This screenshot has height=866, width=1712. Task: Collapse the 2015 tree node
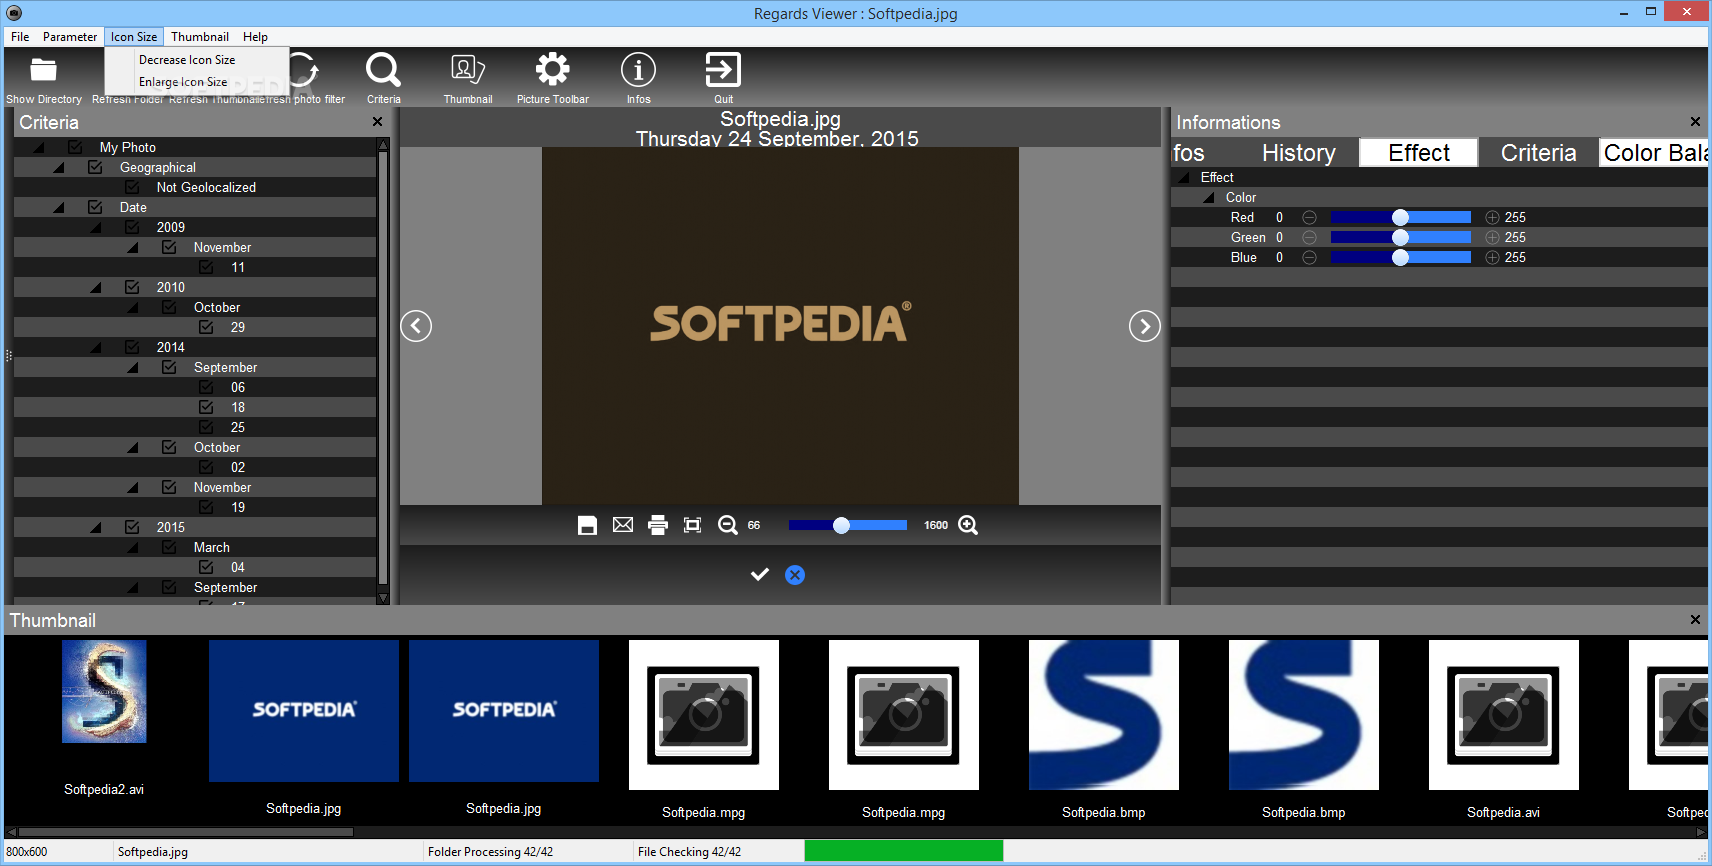coord(96,528)
